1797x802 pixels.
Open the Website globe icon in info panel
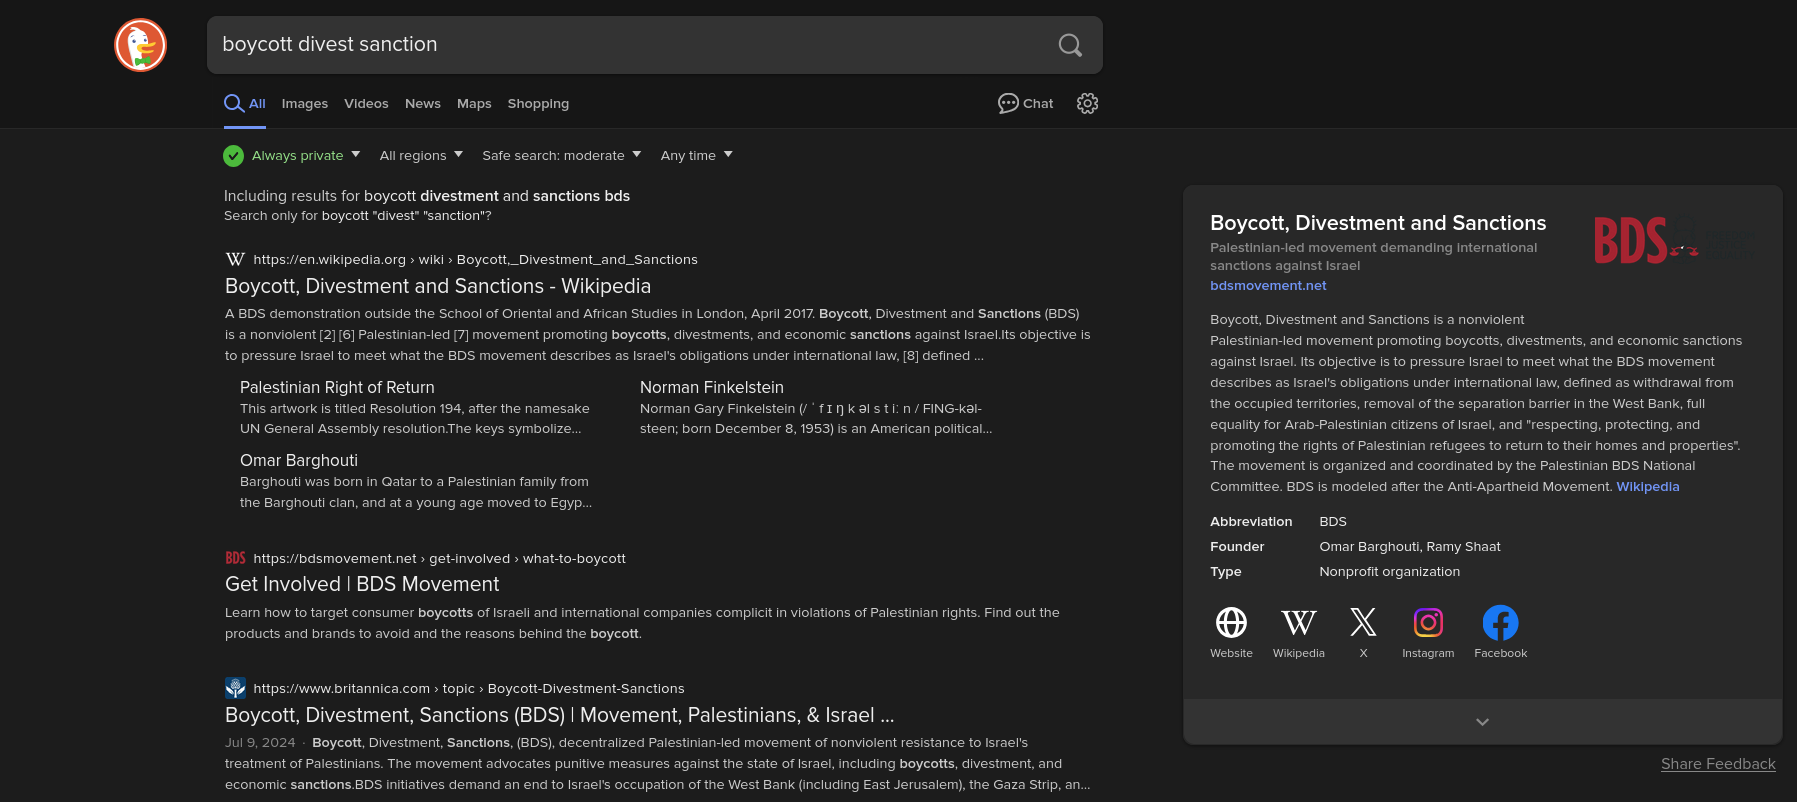click(x=1231, y=622)
